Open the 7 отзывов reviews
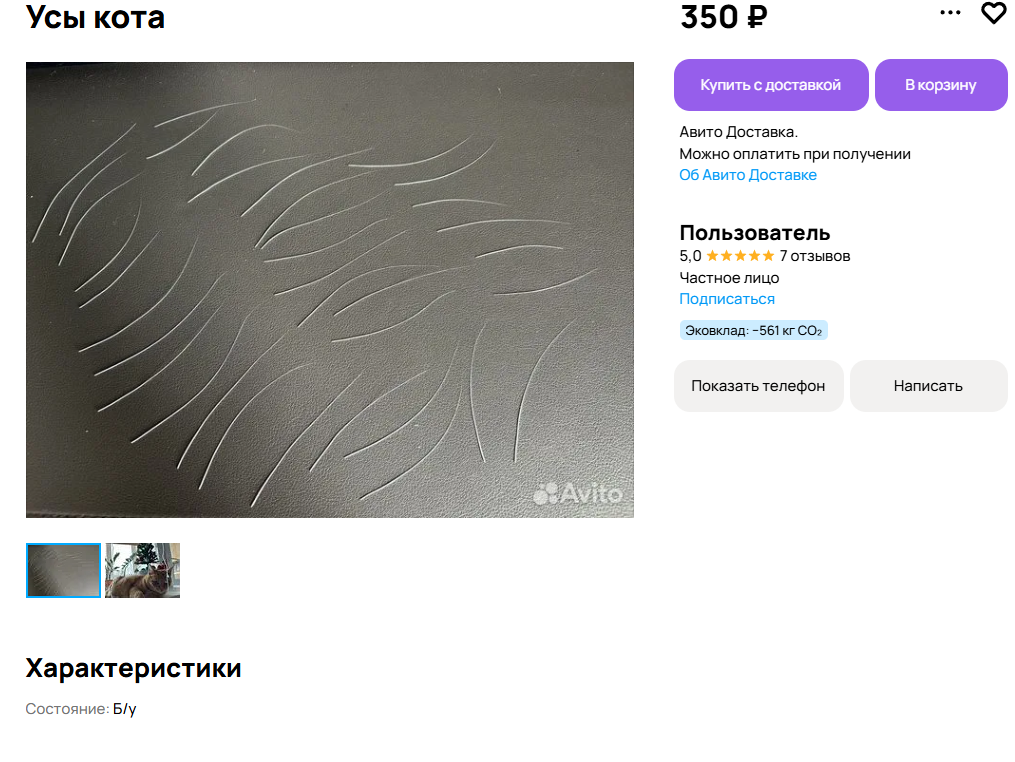The height and width of the screenshot is (762, 1015). click(x=814, y=256)
